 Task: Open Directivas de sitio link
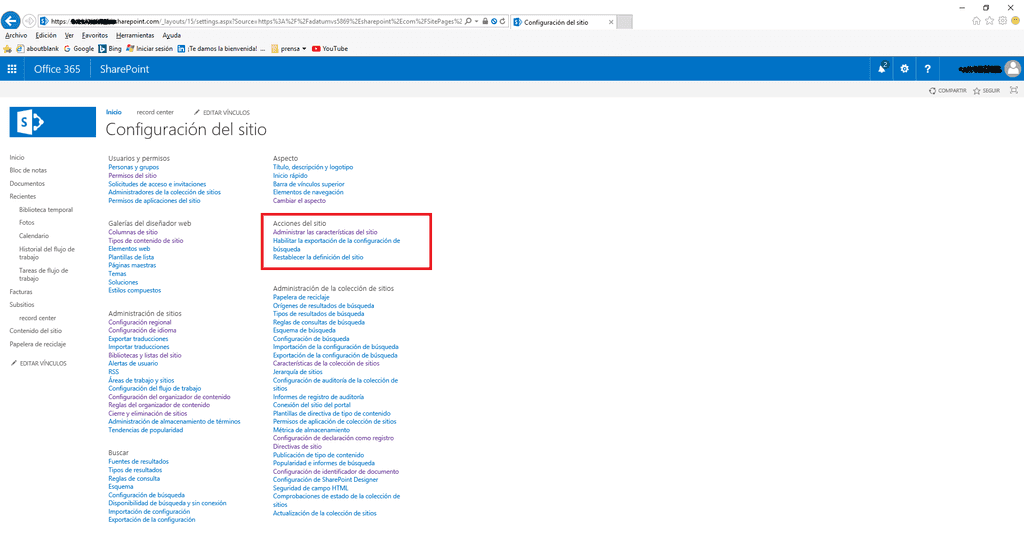(297, 447)
